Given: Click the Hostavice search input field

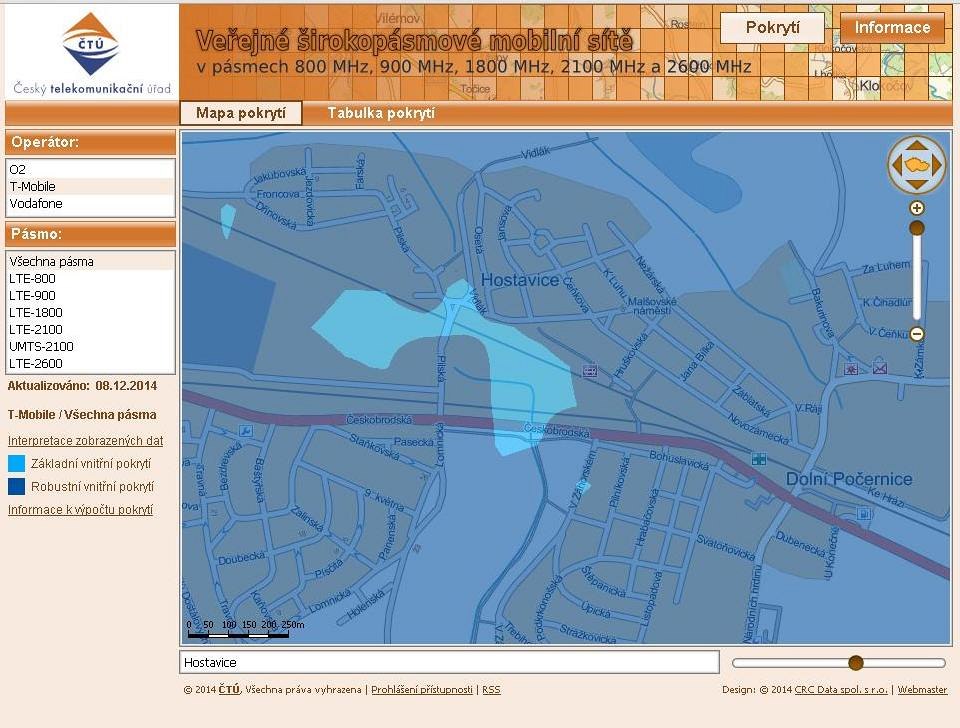Looking at the screenshot, I should [449, 662].
